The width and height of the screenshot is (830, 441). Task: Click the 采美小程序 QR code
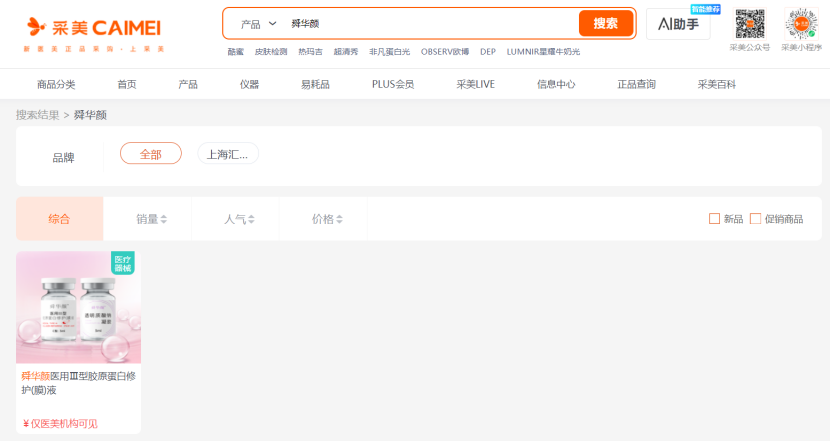(801, 24)
